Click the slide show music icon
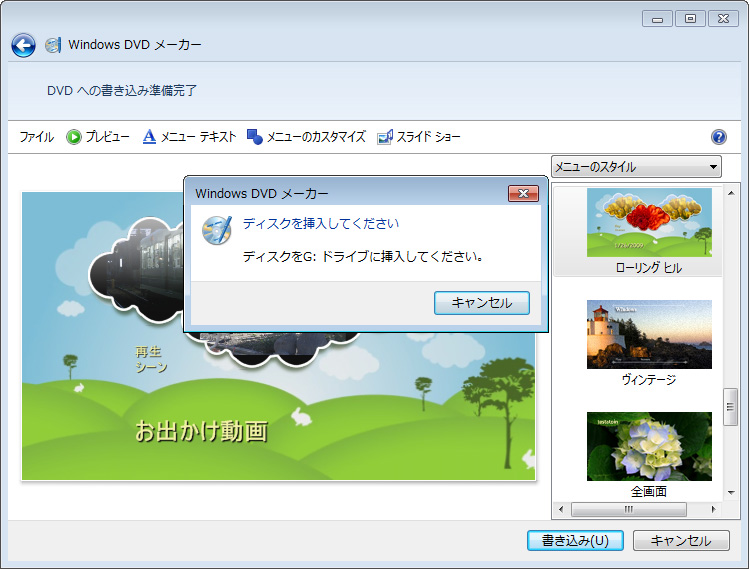749x569 pixels. tap(385, 137)
